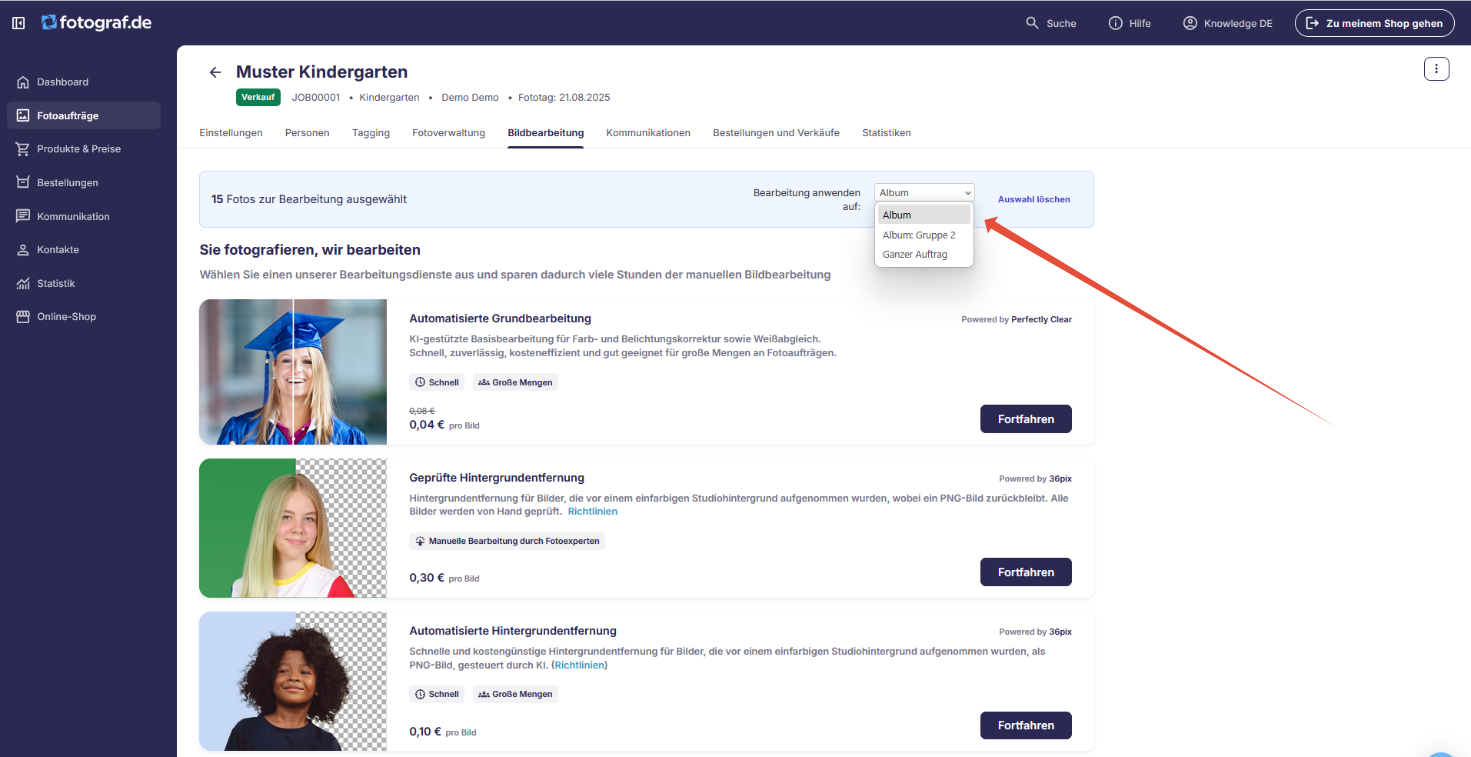
Task: Click Große Mengen tag under Automatisierte Grundbearbeitung
Action: click(515, 382)
